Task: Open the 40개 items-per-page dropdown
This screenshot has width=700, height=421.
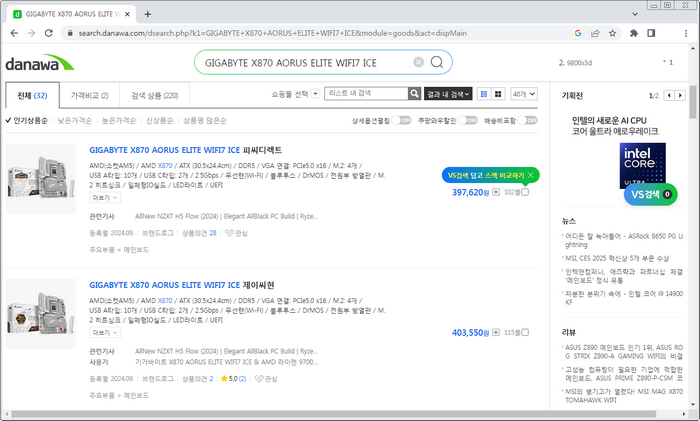Action: [x=524, y=94]
